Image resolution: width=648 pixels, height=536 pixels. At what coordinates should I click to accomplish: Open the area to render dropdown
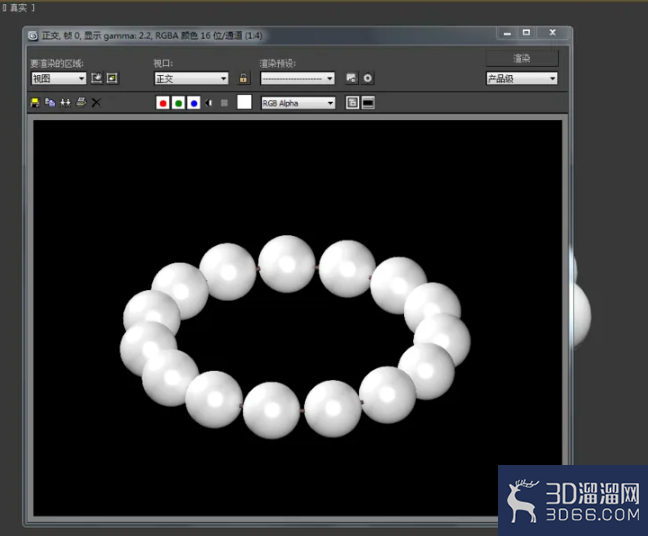(58, 78)
